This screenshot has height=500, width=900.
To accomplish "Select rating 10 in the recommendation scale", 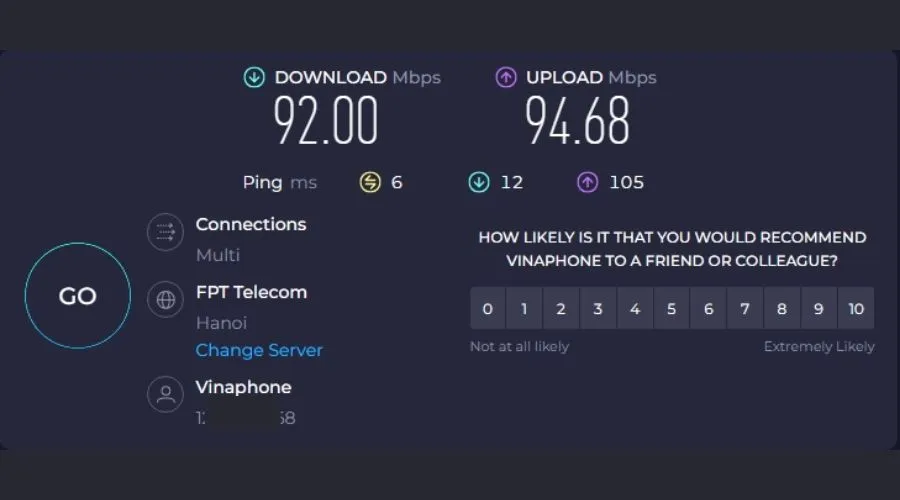I will click(x=856, y=308).
